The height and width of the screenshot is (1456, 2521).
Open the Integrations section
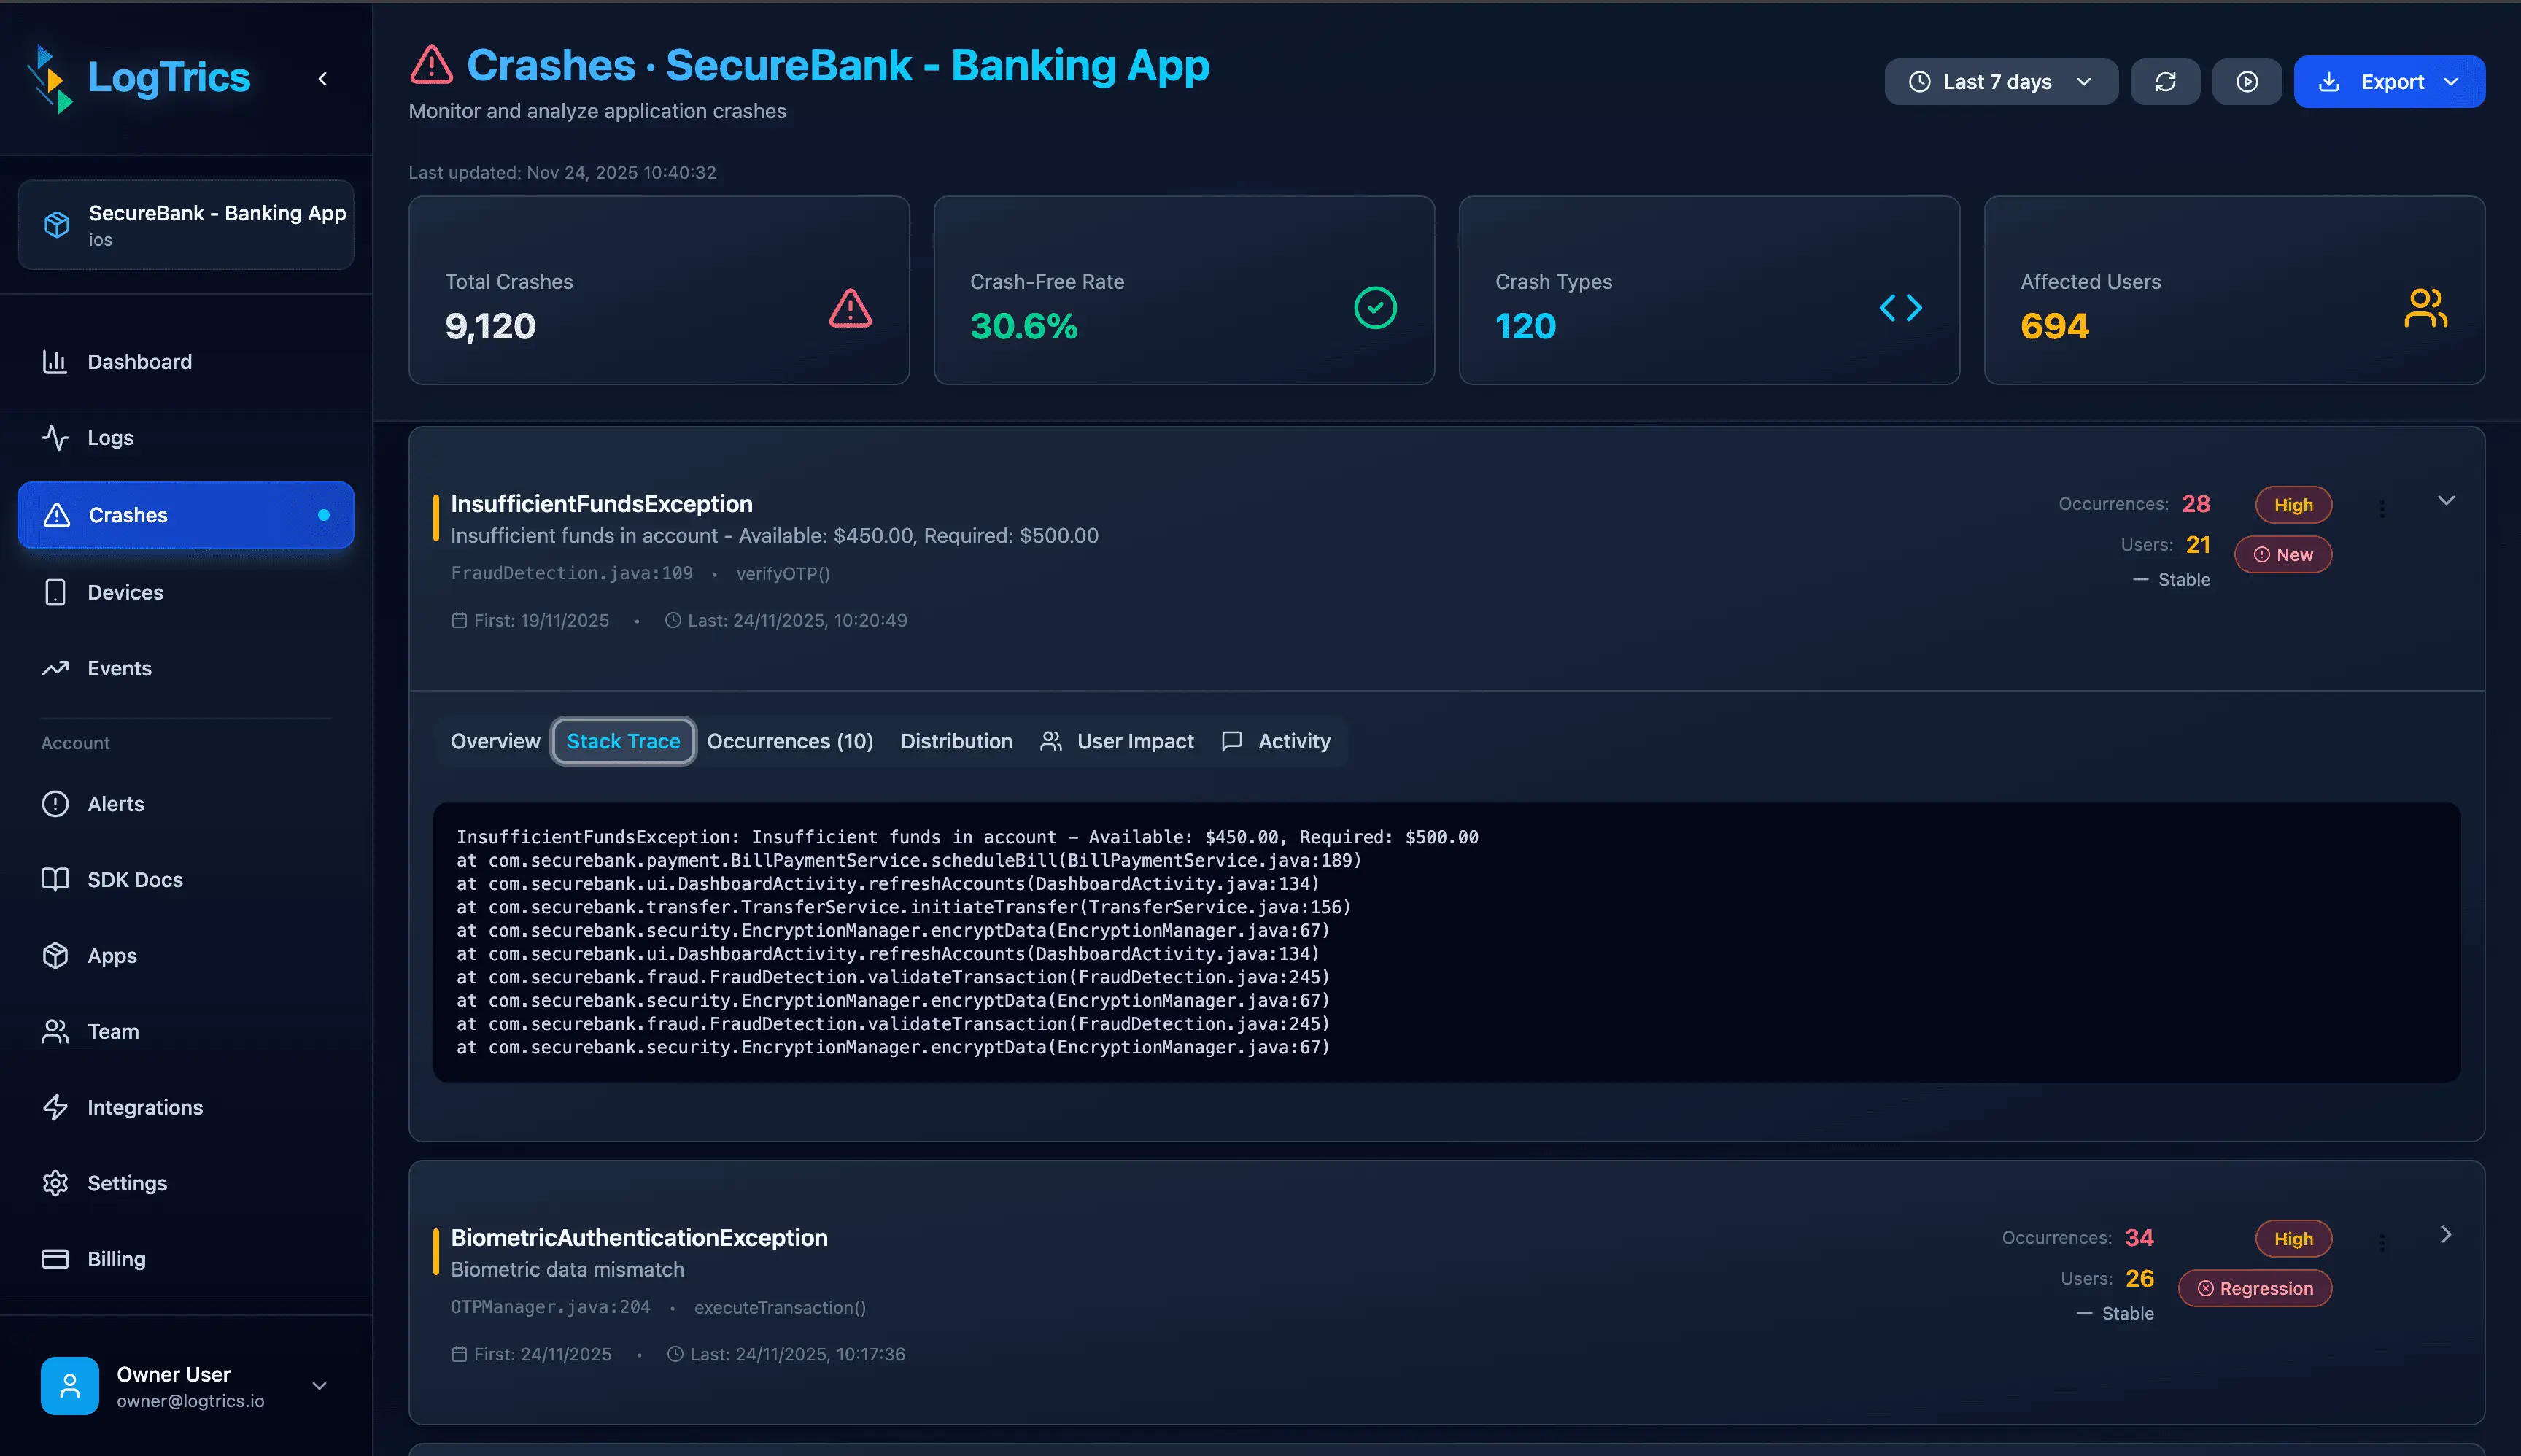tap(144, 1107)
